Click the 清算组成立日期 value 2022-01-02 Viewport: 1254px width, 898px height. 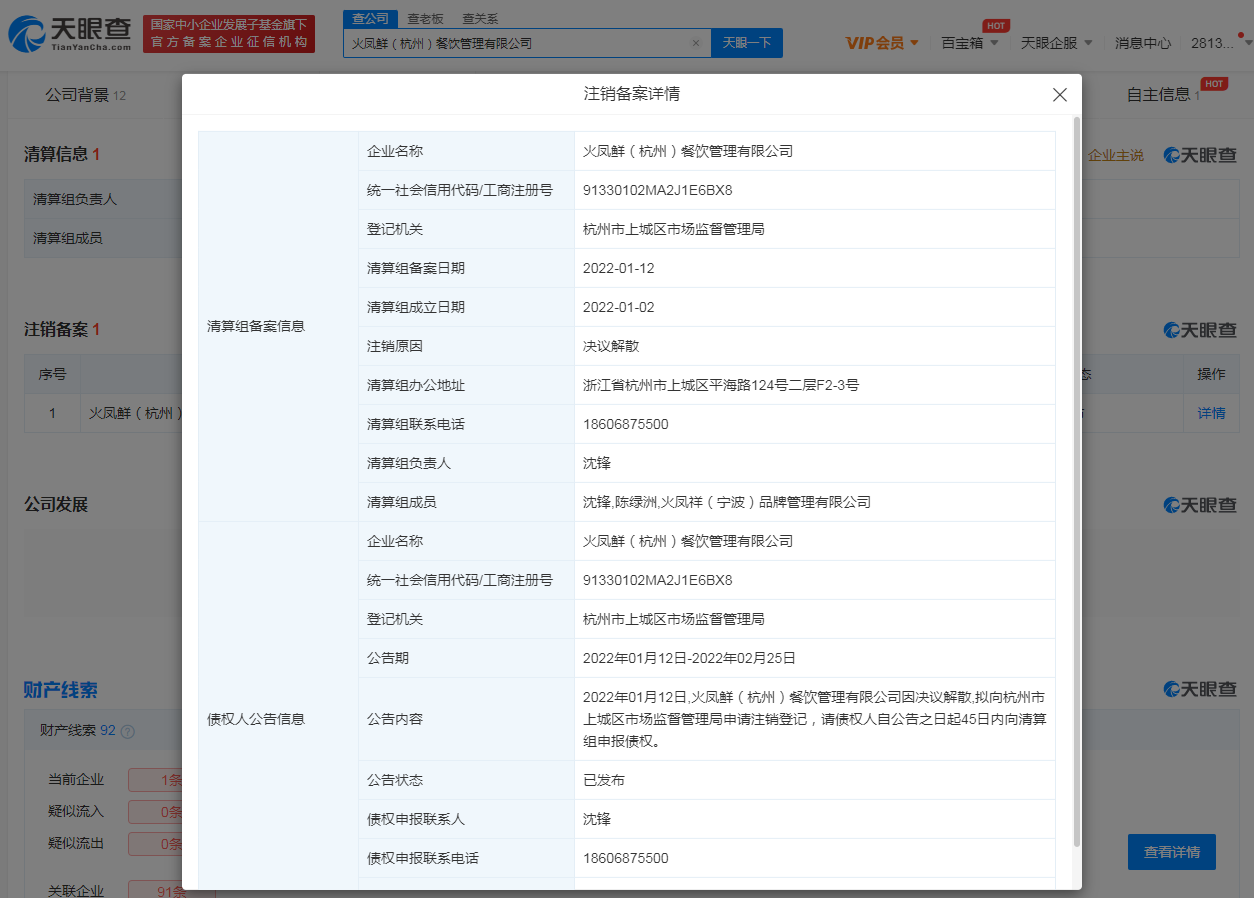[619, 307]
